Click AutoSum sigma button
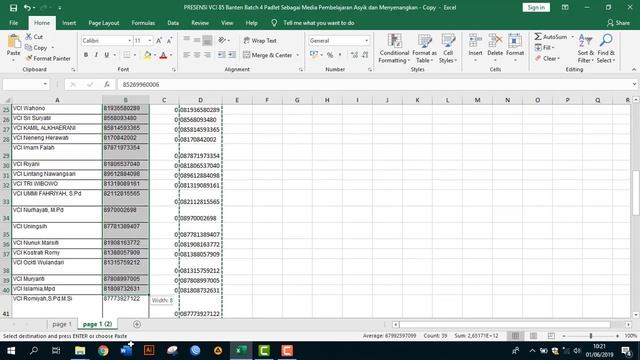640x360 pixels. tap(551, 37)
